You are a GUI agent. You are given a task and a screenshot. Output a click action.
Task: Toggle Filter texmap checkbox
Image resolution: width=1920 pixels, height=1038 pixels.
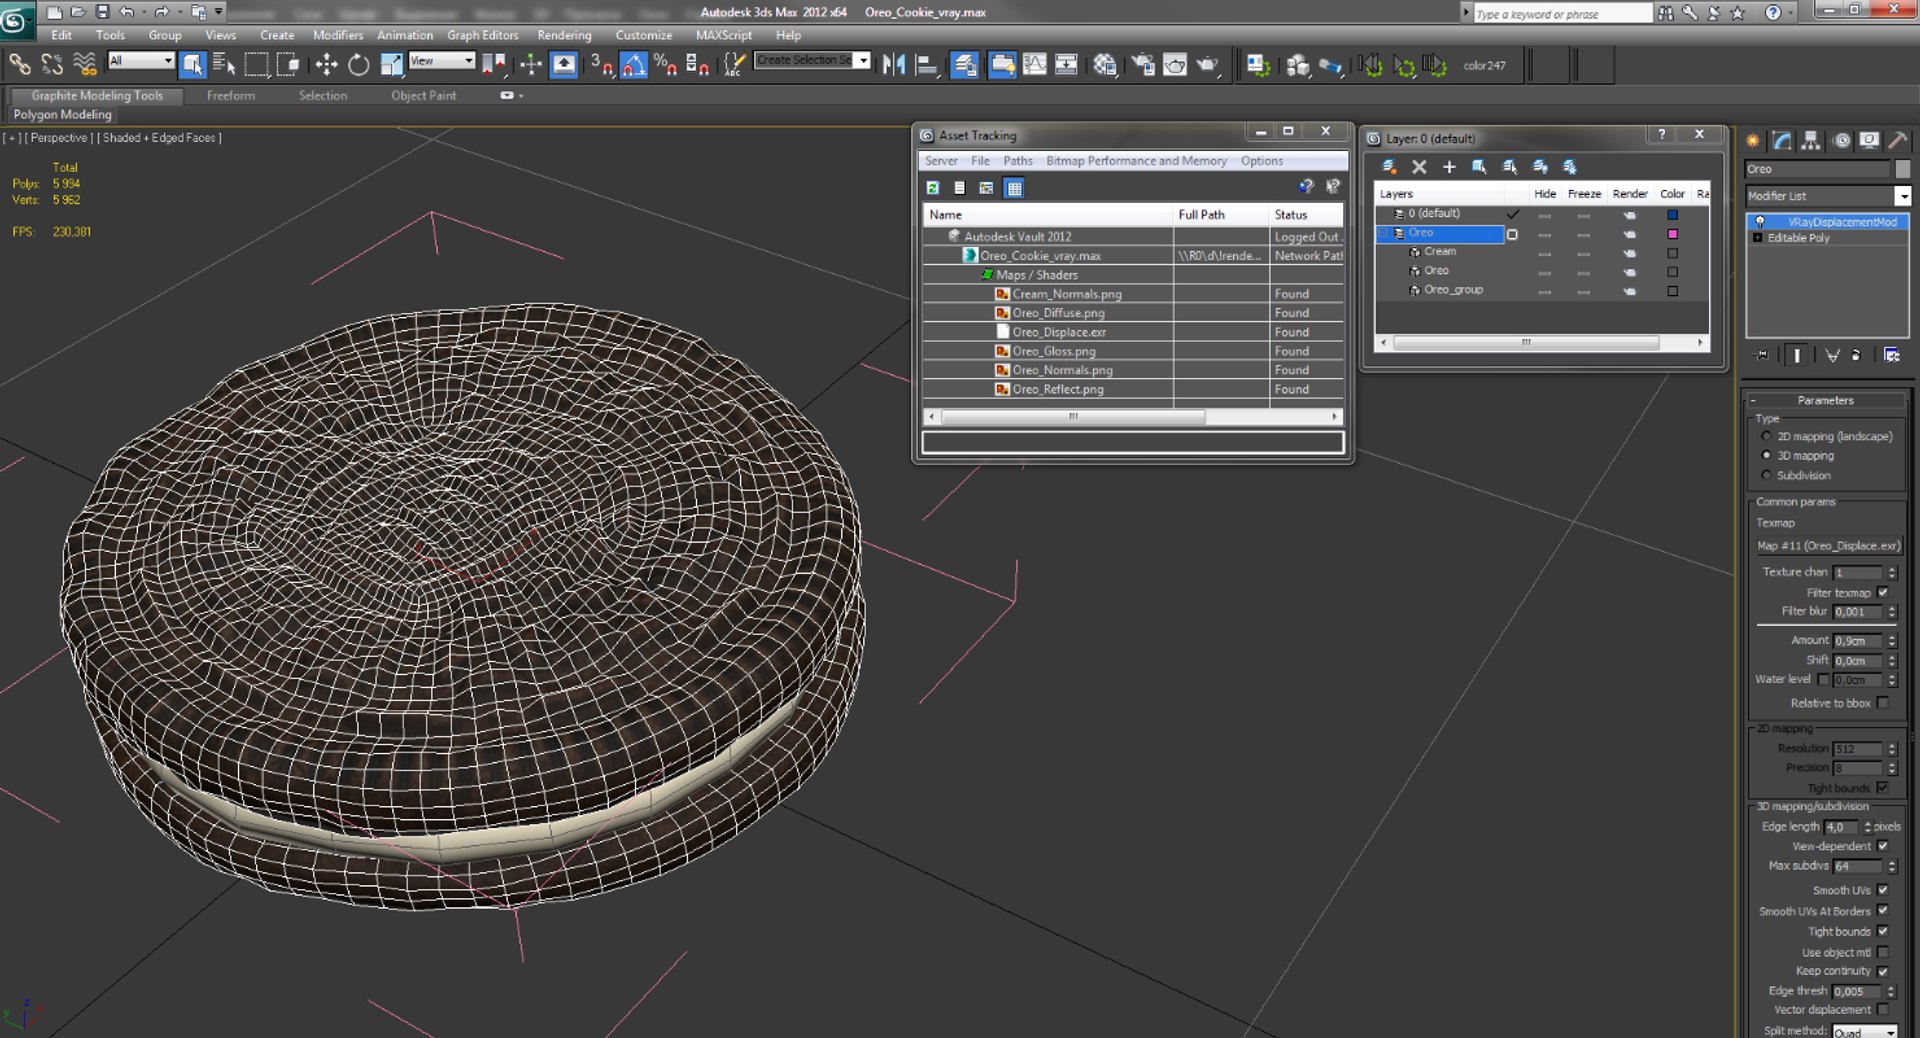1883,592
